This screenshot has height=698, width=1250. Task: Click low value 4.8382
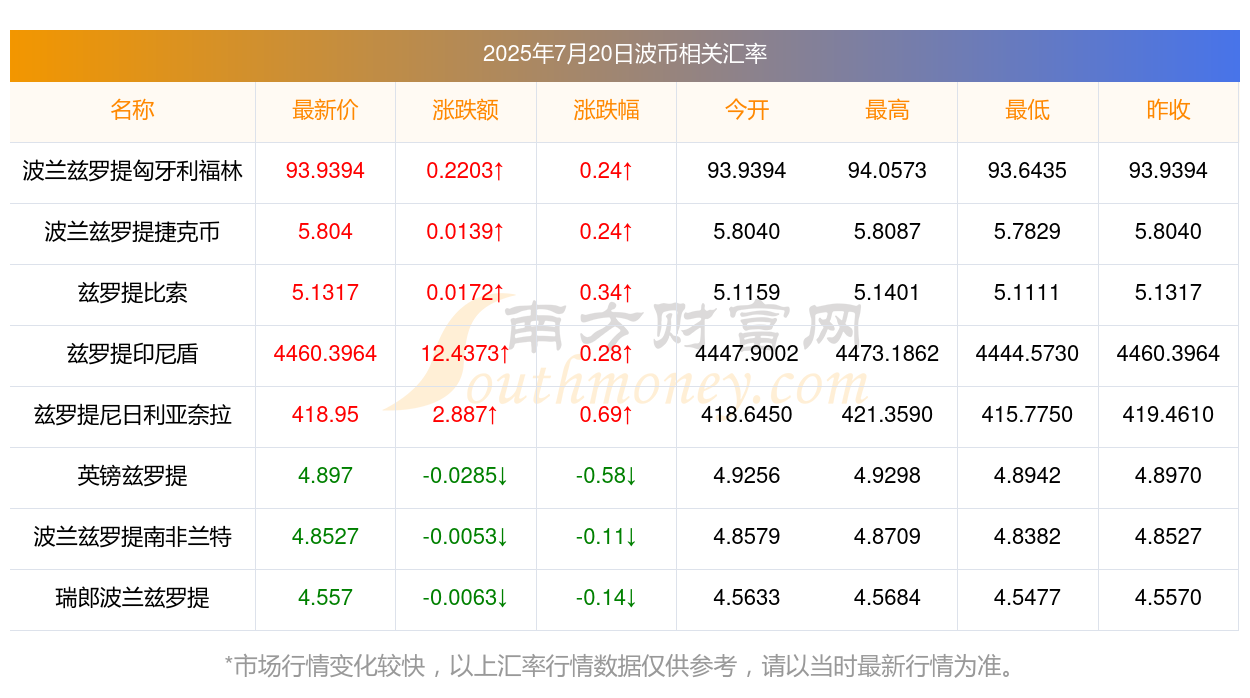click(x=1028, y=537)
